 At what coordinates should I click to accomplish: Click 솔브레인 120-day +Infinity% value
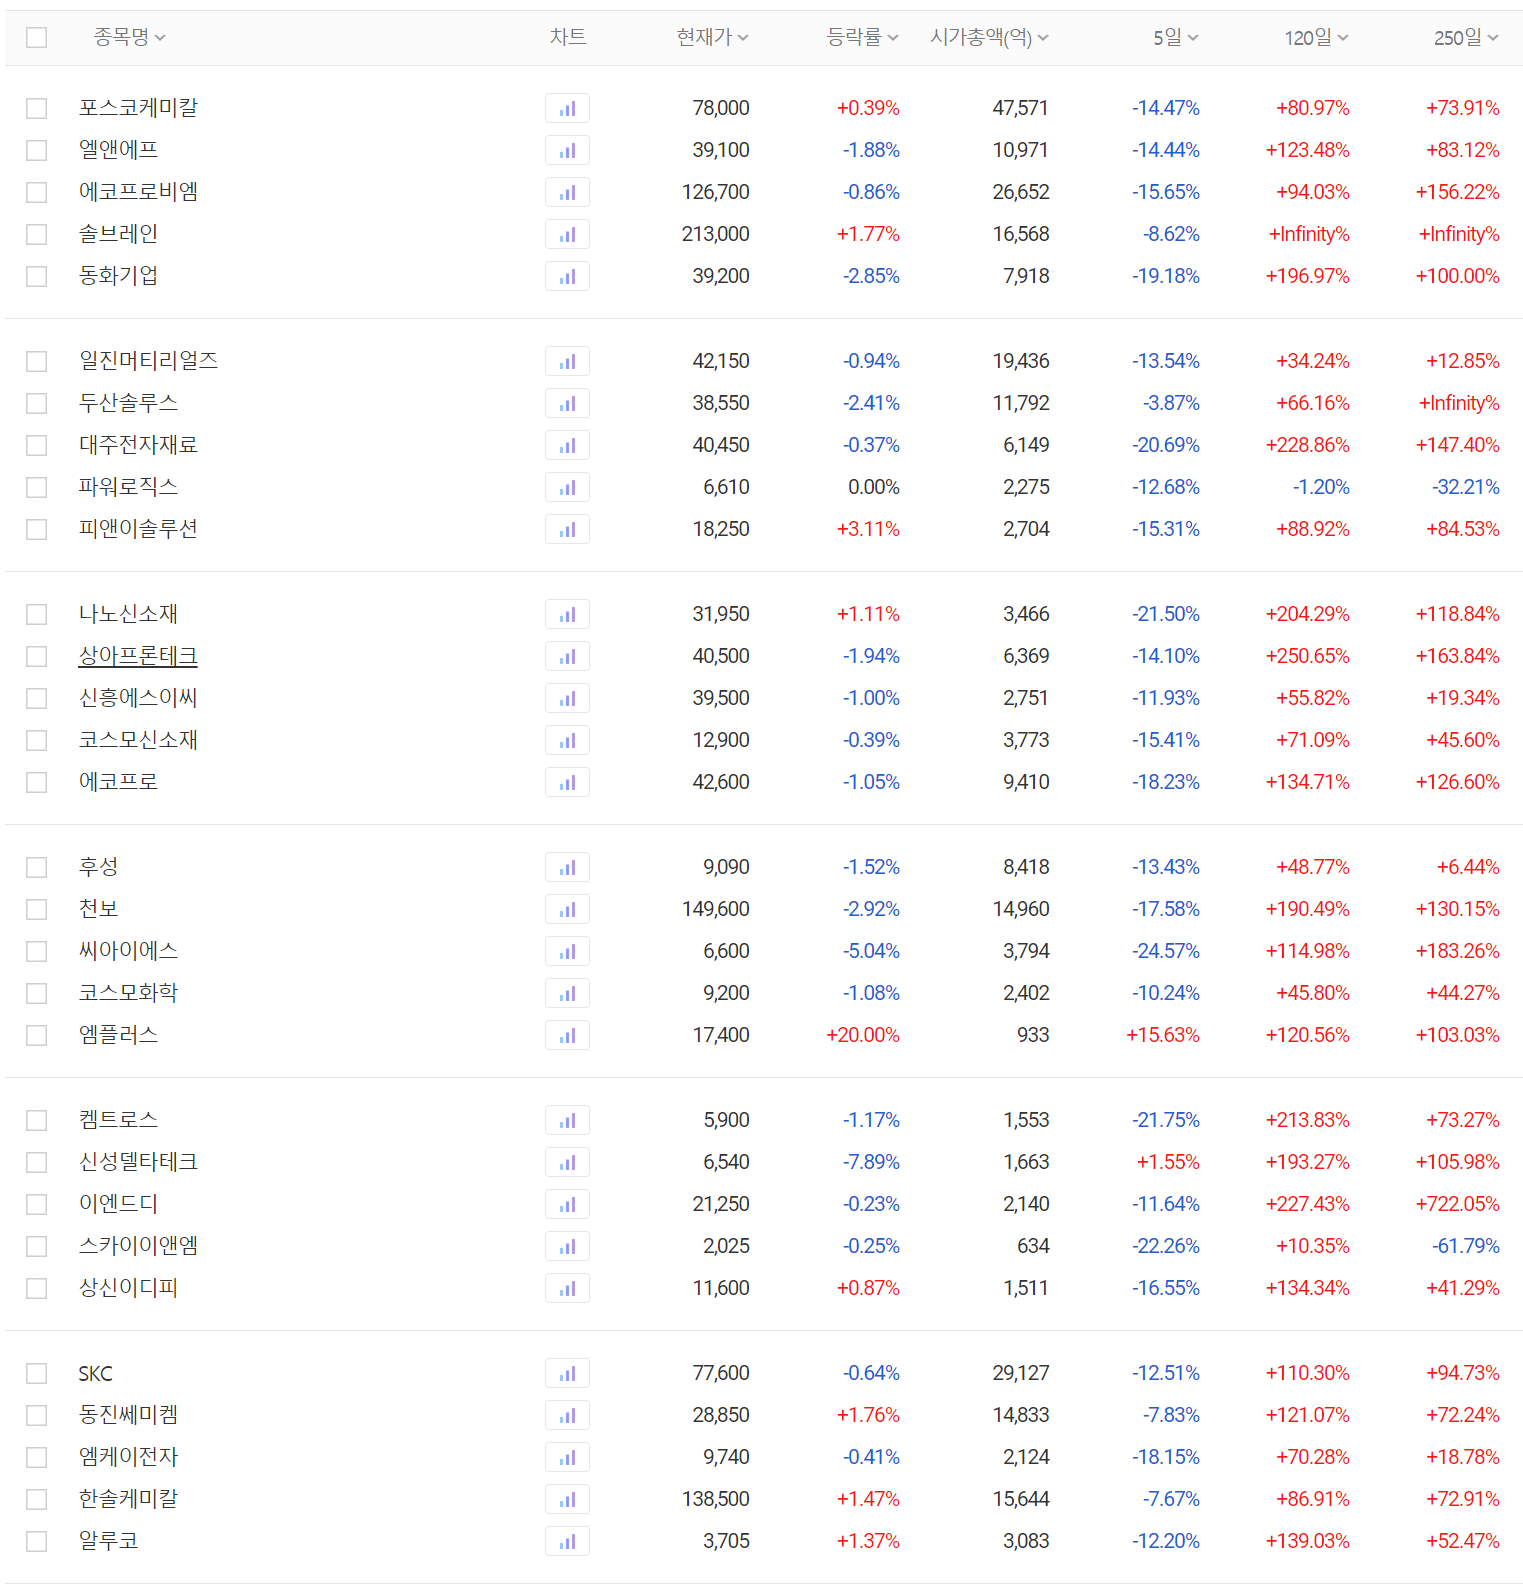pos(1309,234)
